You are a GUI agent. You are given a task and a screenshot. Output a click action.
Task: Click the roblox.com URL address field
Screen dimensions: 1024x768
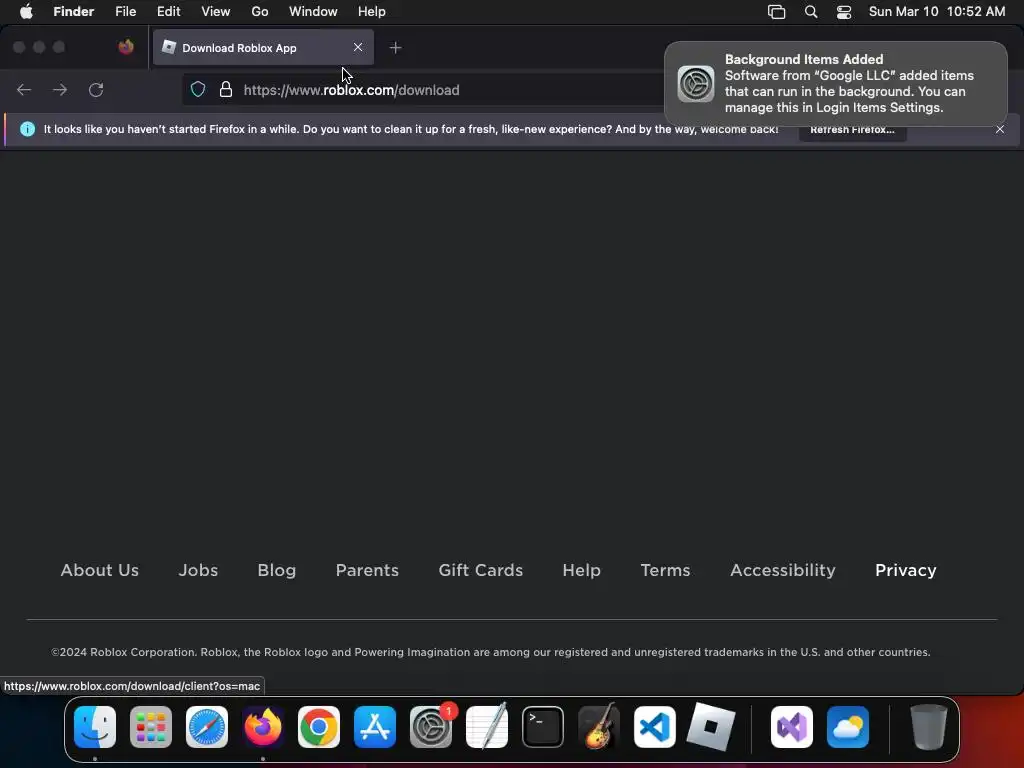click(424, 90)
